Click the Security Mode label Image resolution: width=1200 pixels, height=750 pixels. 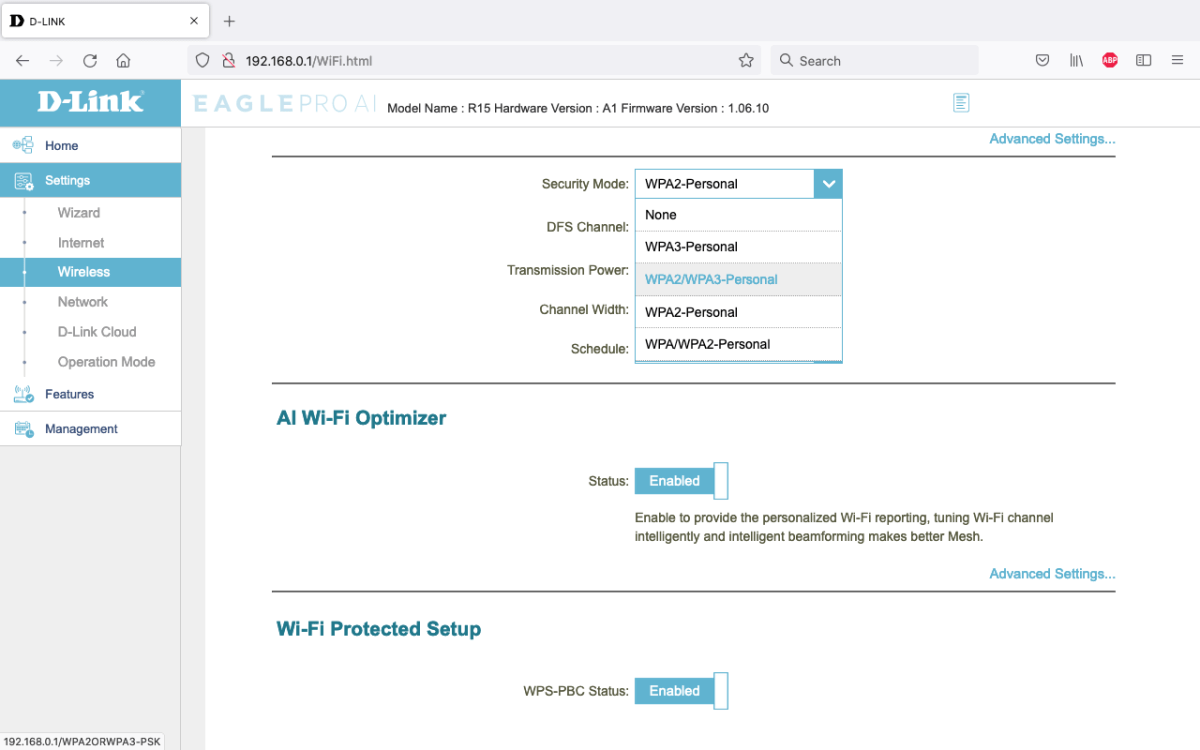coord(585,184)
